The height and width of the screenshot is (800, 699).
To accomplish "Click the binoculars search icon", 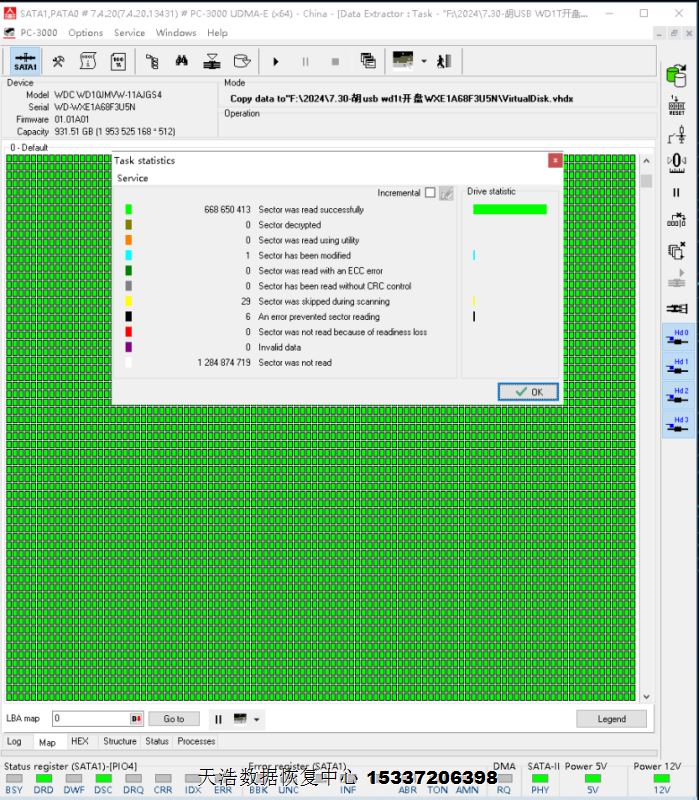I will coord(181,61).
